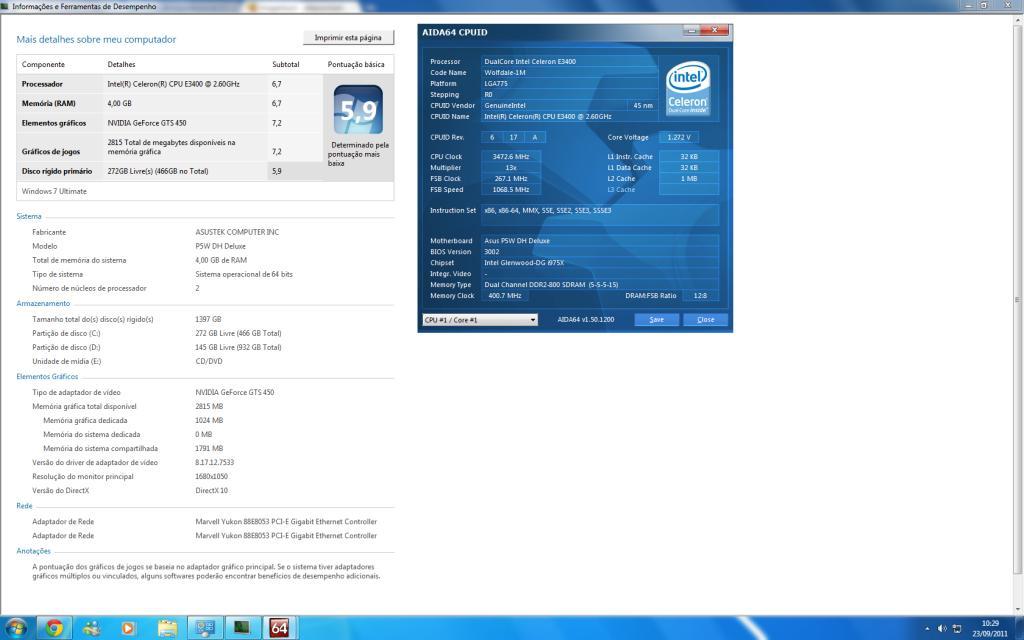Open Windows Explorer folder icon on taskbar
The width and height of the screenshot is (1024, 640).
point(167,628)
